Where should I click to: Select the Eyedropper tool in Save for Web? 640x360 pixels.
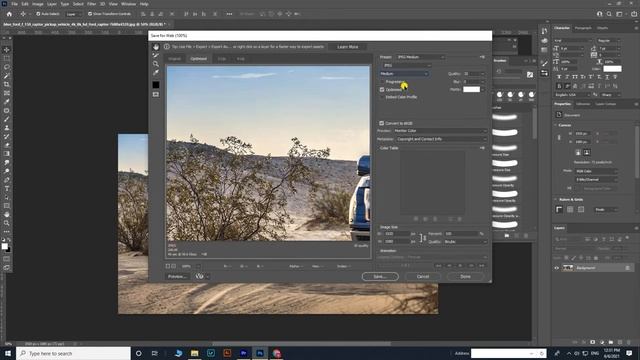pos(156,73)
